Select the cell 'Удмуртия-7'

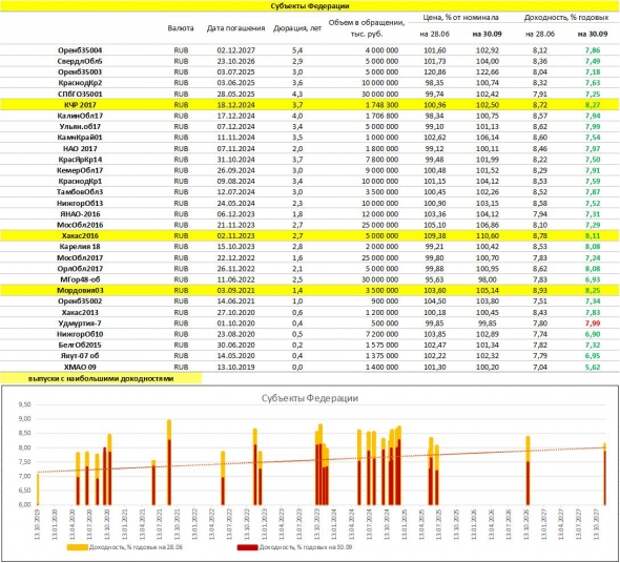80,323
